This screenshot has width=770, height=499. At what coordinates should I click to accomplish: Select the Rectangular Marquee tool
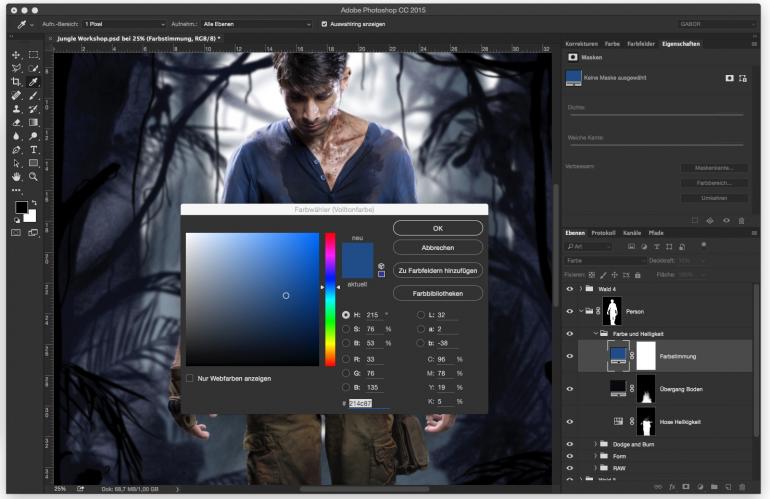33,55
